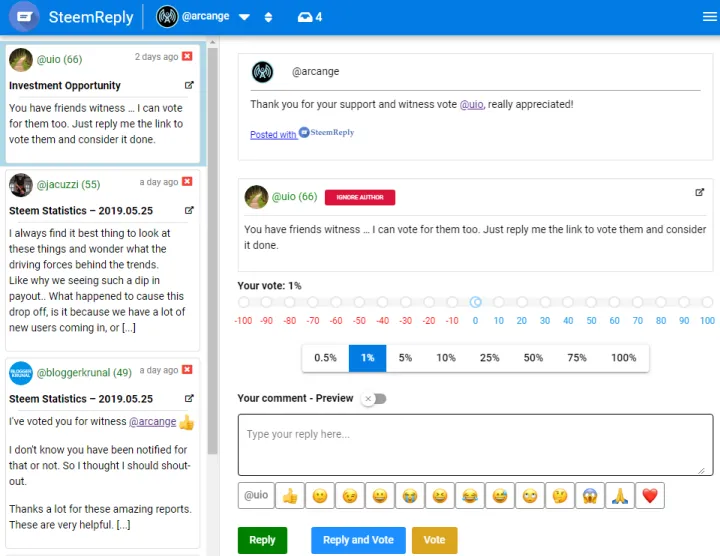Insert grinning face emoji
This screenshot has width=720, height=556.
click(380, 495)
